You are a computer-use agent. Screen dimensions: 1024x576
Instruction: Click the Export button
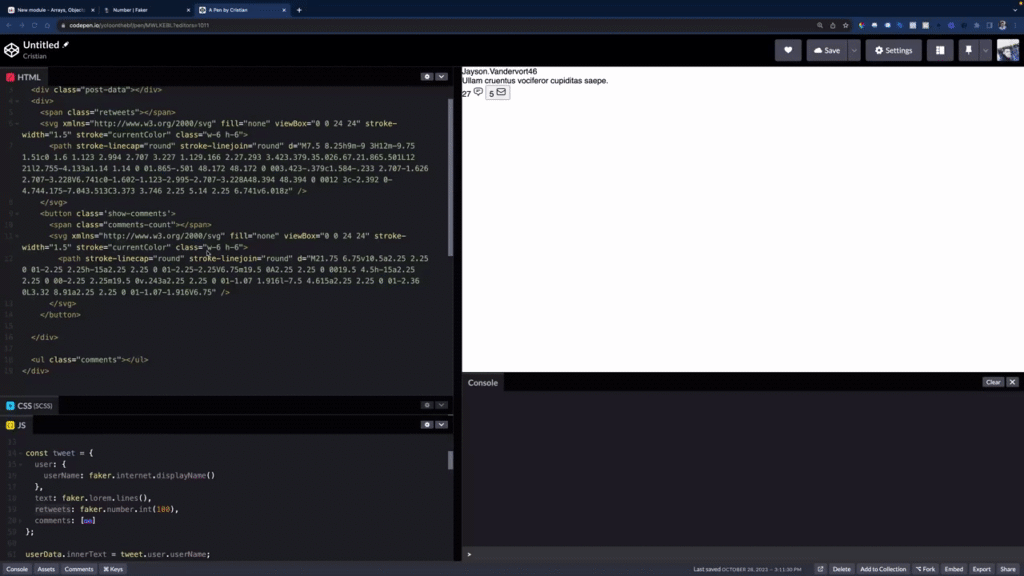tap(981, 568)
